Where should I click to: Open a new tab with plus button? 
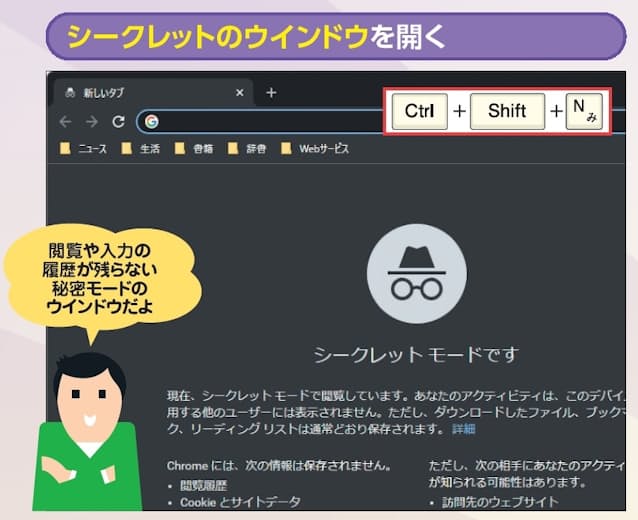271,93
